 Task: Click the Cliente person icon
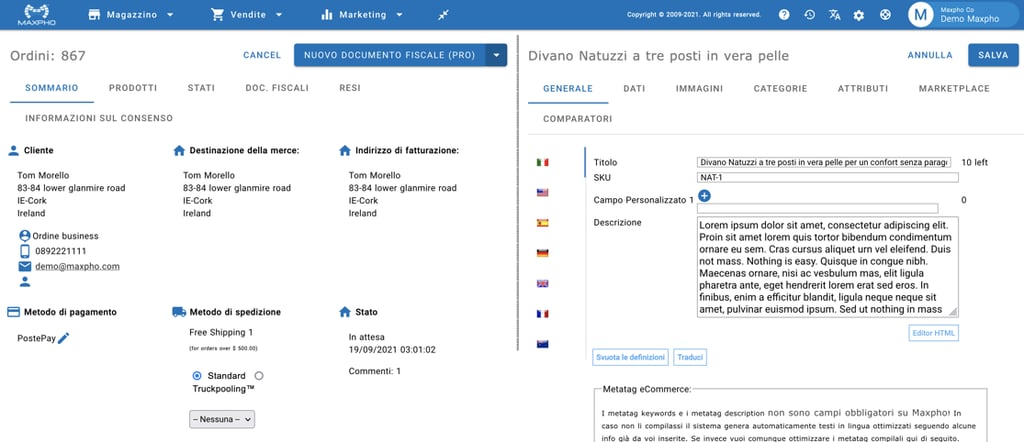pos(13,150)
